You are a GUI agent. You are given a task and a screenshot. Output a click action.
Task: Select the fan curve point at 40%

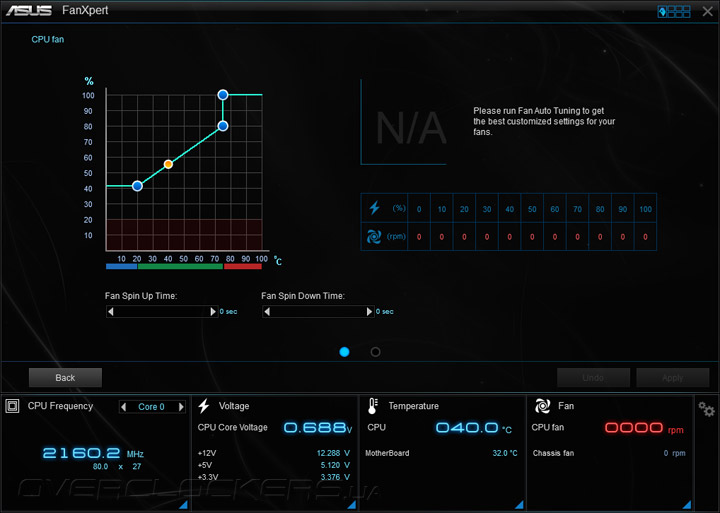point(137,186)
